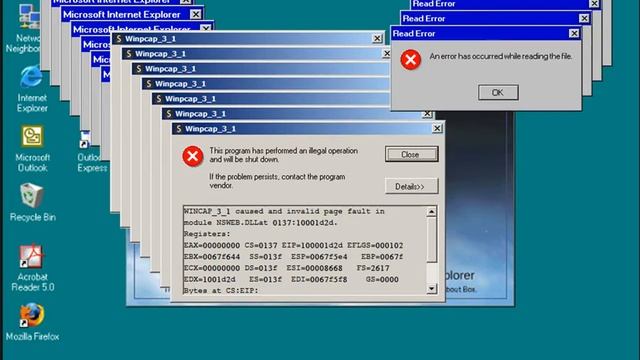Click the red error icon in Winpcap dialog
Viewport: 640px width, 360px height.
tap(193, 156)
